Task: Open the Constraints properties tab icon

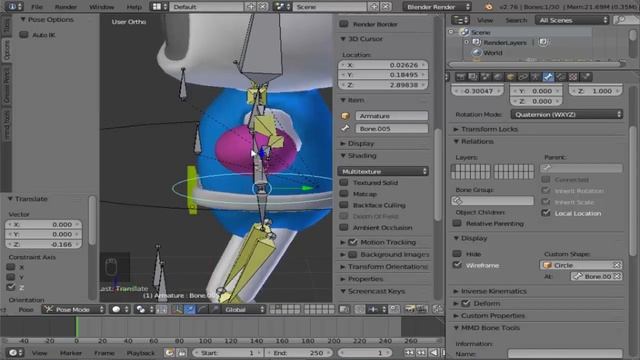Action: (x=523, y=77)
